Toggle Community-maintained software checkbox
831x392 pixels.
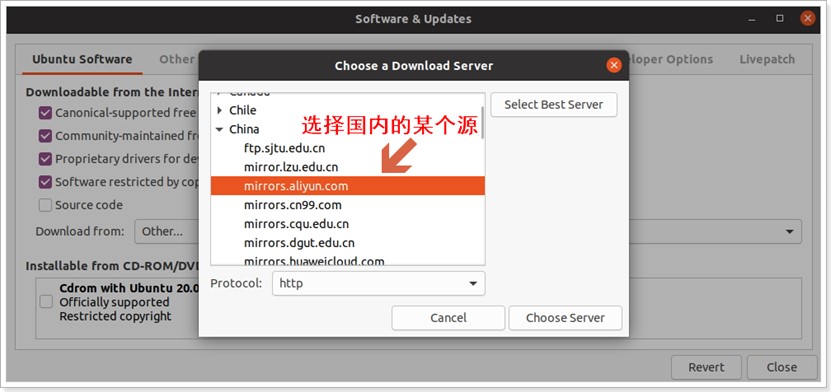[x=45, y=136]
